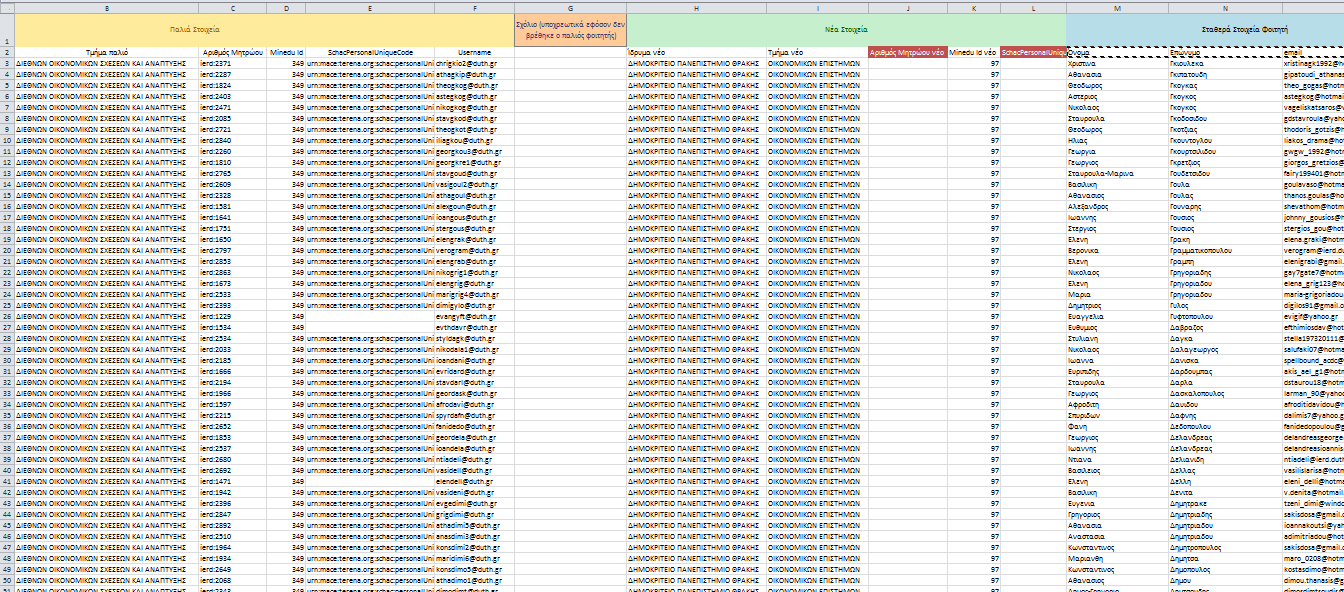This screenshot has height=592, width=1344.
Task: Click cell containing 'ierd:1229'
Action: [232, 316]
